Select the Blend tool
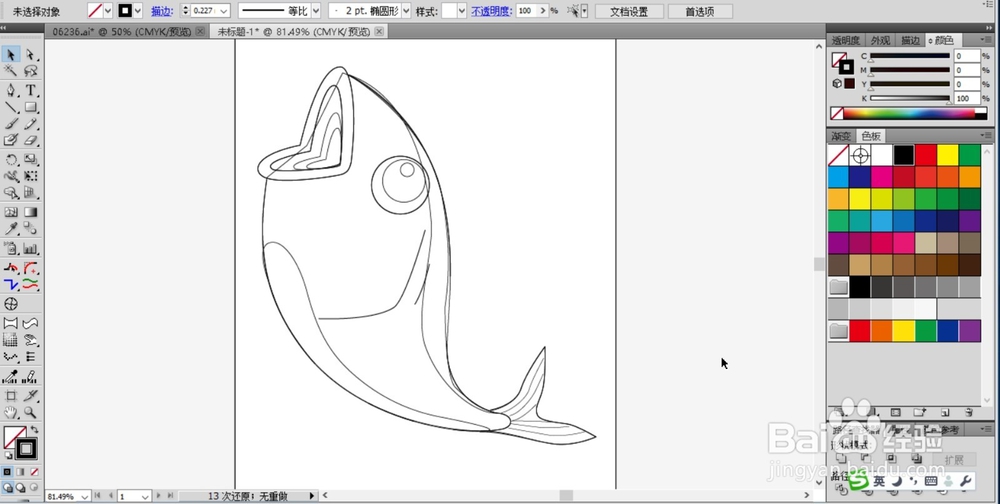Image resolution: width=1000 pixels, height=504 pixels. coord(30,229)
